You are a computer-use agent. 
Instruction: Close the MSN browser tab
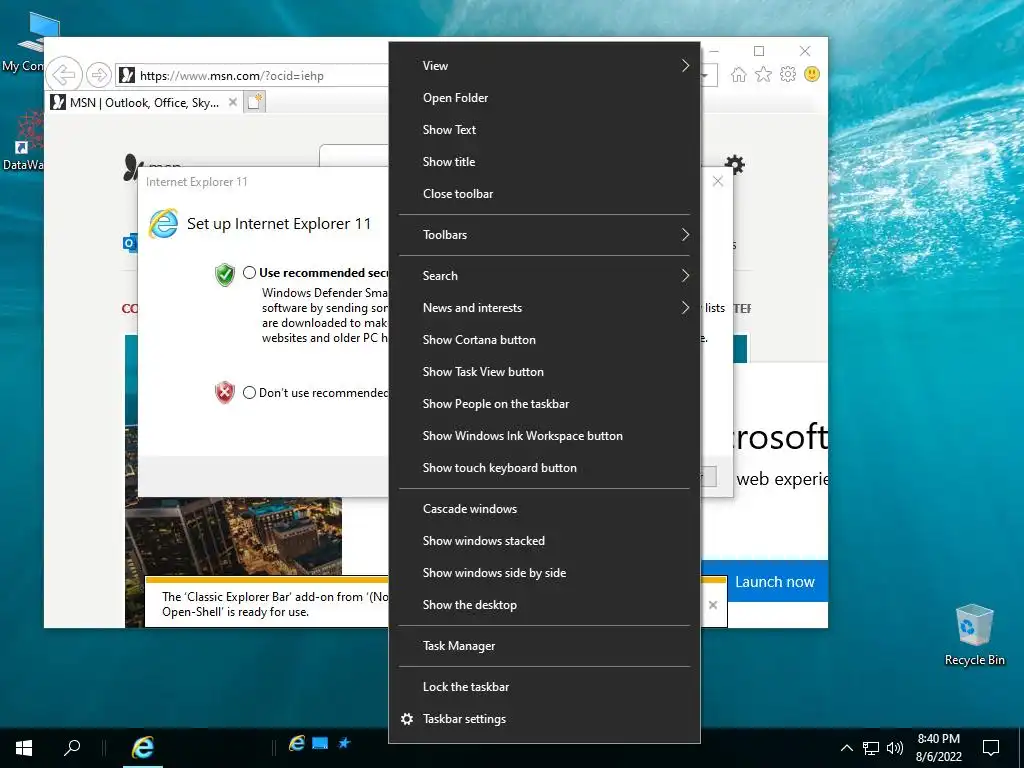232,103
